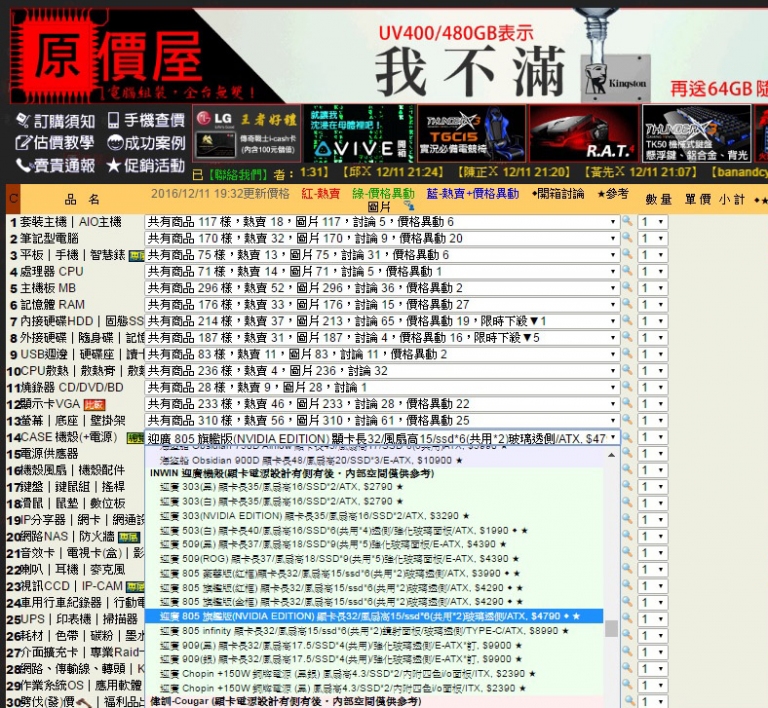Click the 比較 badge beside 顯示卡VGA

(94, 405)
